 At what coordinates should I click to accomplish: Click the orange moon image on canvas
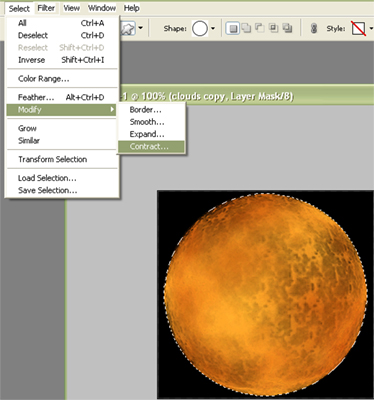pos(266,294)
